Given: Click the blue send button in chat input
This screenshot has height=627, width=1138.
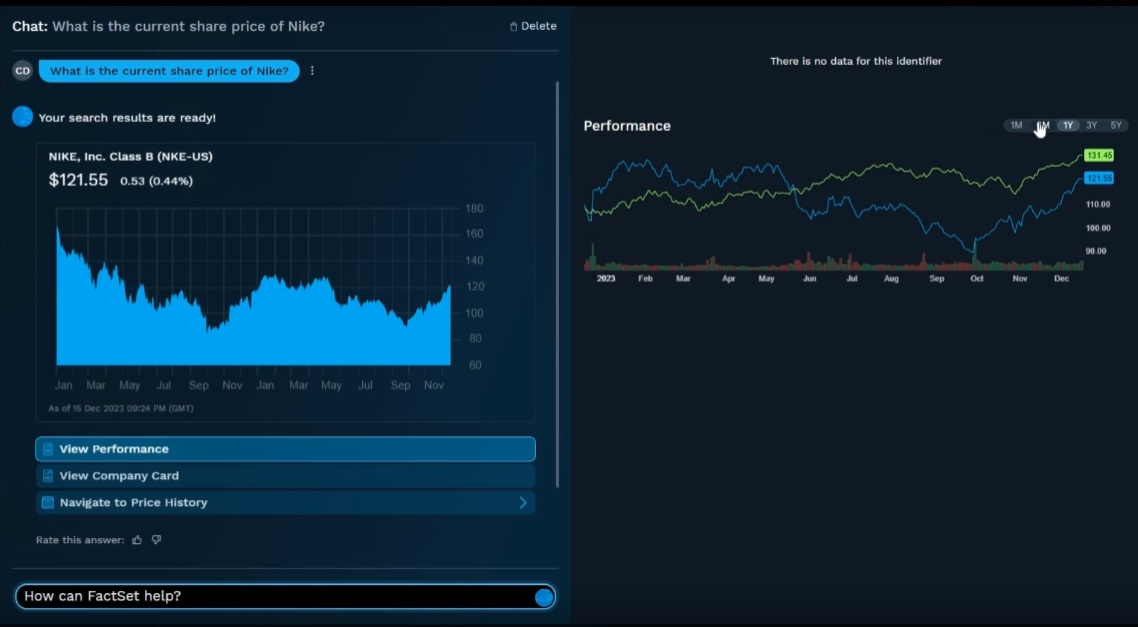Looking at the screenshot, I should click(544, 597).
